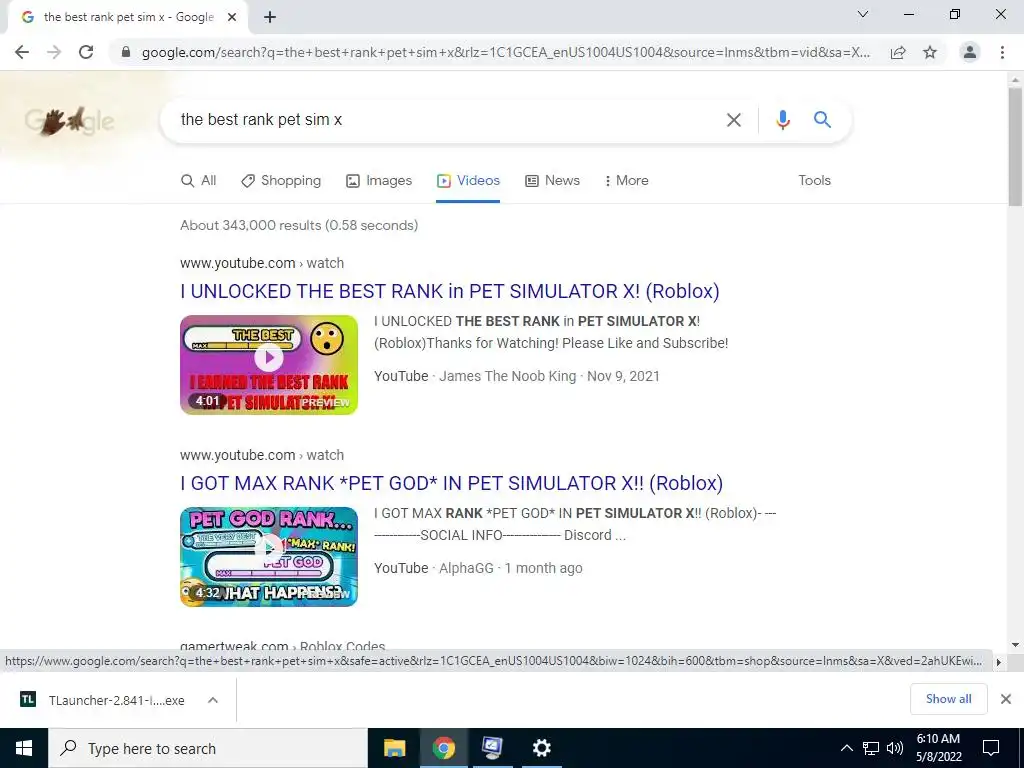Open 'I GOT MAX RANK *PET GOD*' link
This screenshot has width=1024, height=768.
(x=451, y=483)
